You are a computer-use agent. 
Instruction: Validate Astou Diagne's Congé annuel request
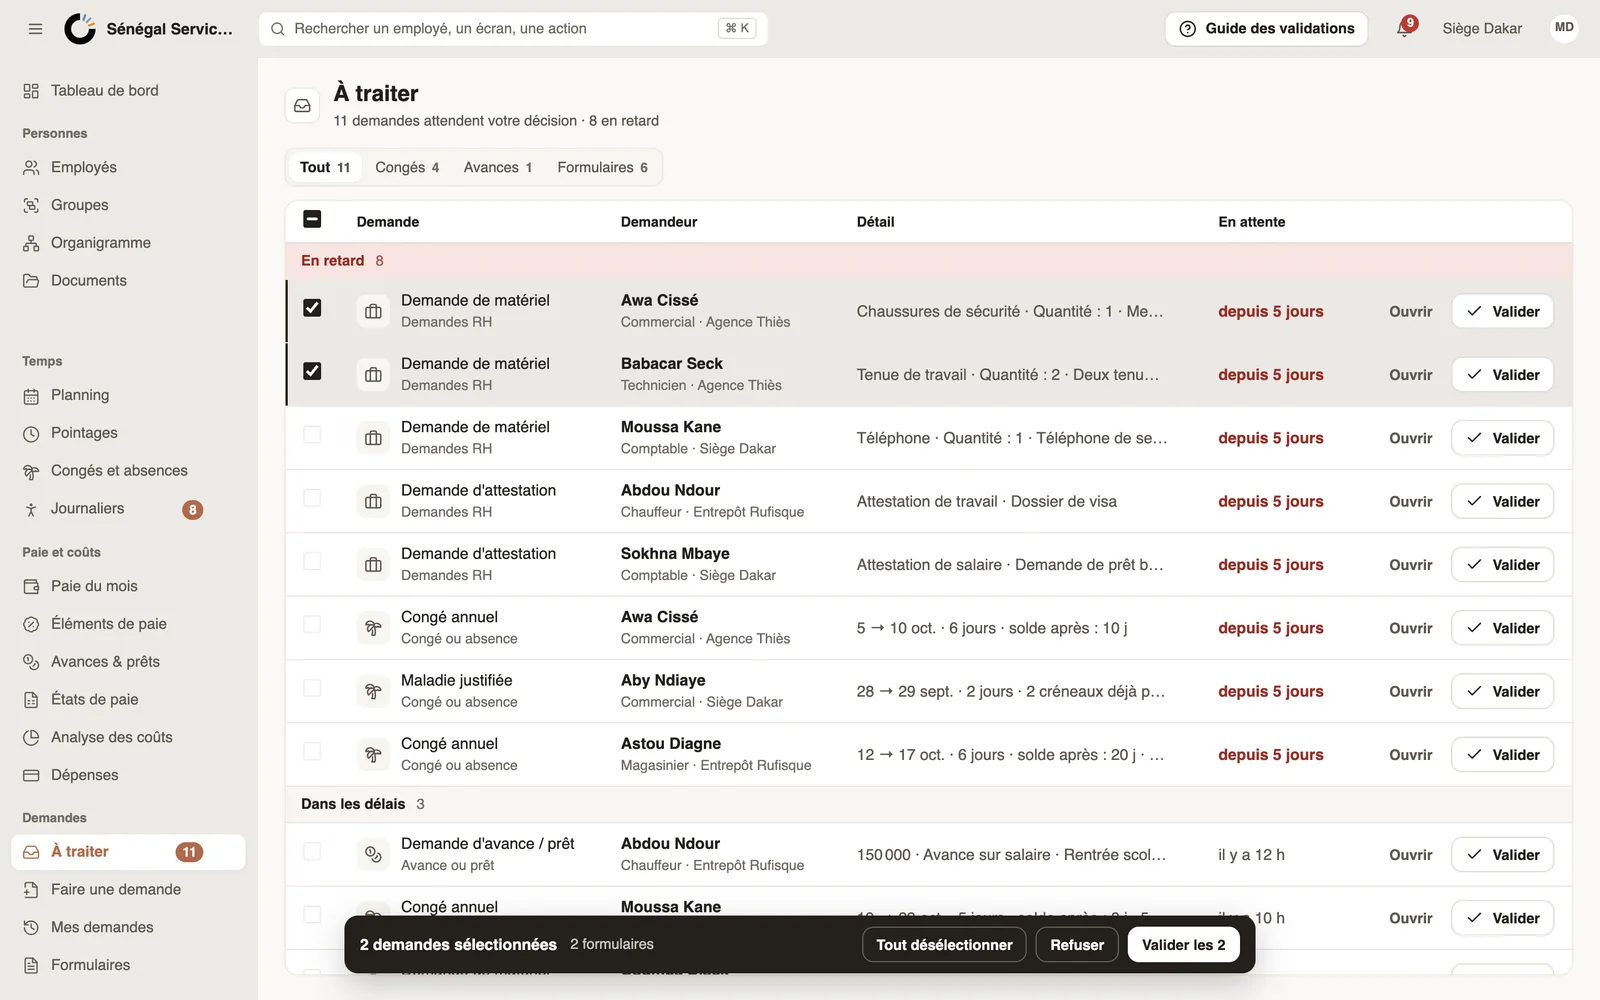(1502, 755)
